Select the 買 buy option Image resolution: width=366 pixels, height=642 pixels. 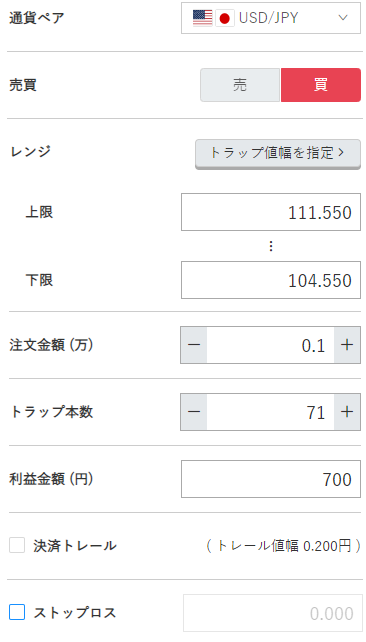click(x=321, y=85)
